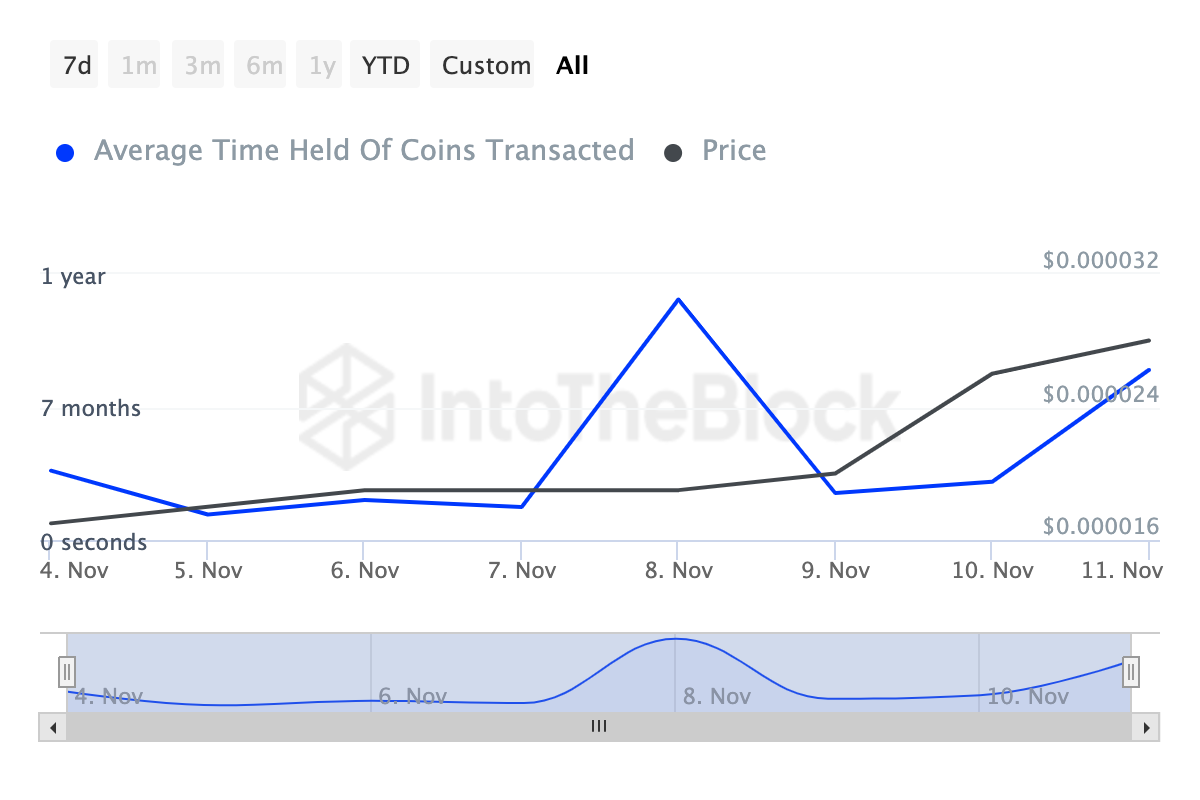Click the horizontal scrollbar grip
This screenshot has height=800, width=1200.
[599, 727]
